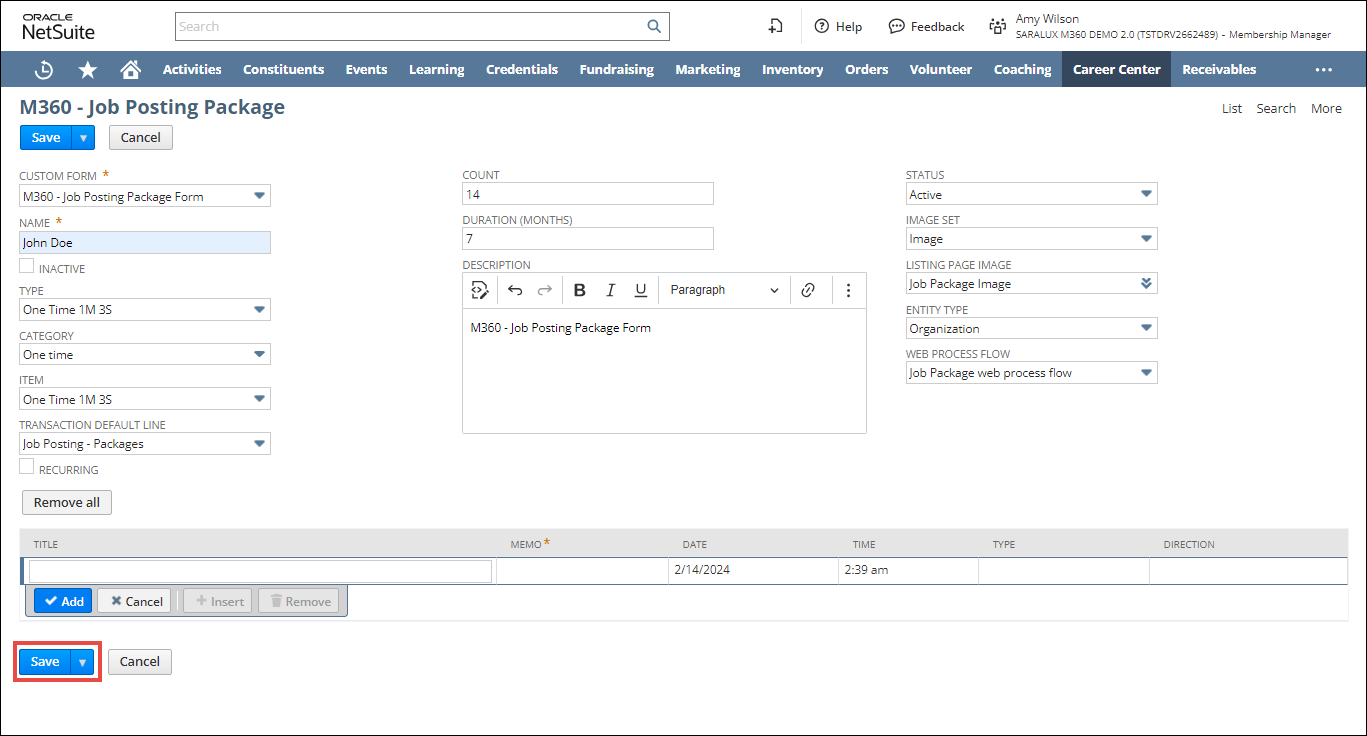Enable the Recurring checkbox

coord(27,467)
